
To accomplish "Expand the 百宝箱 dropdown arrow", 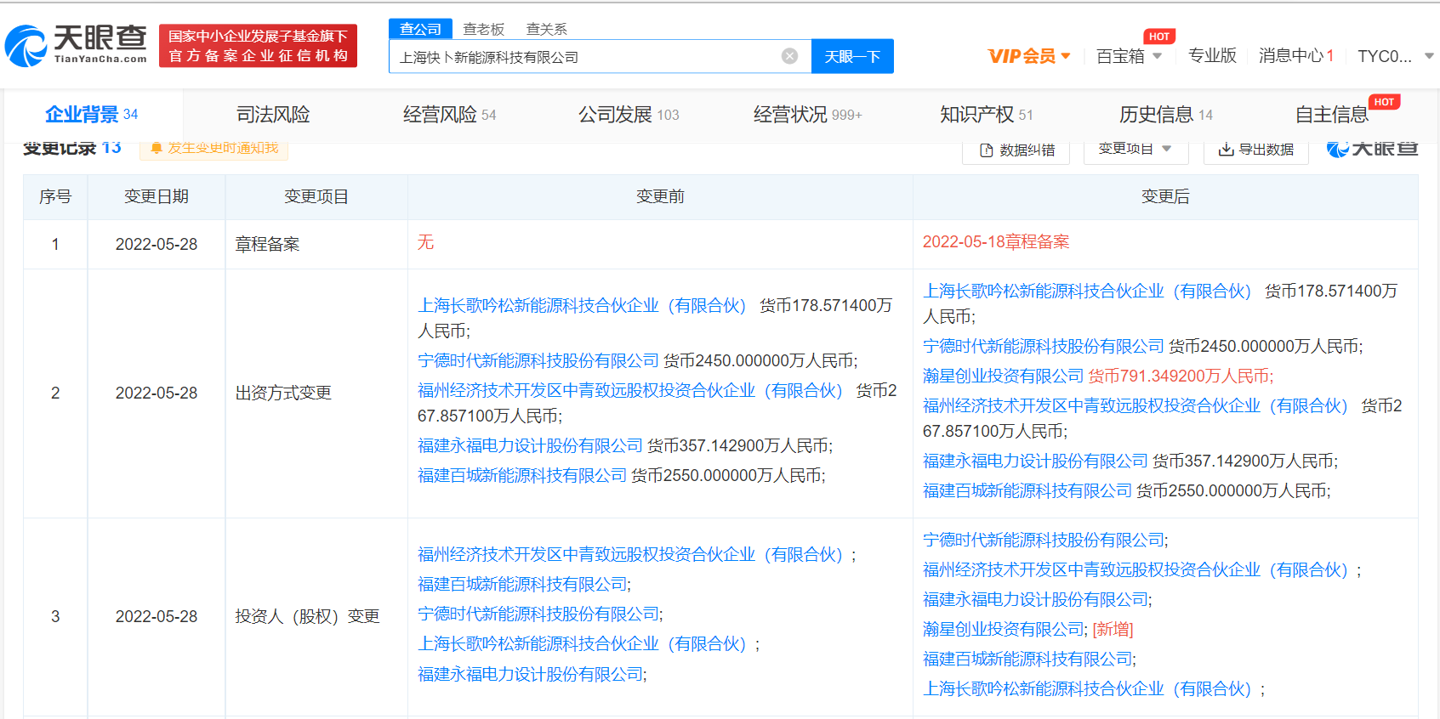I will [1157, 56].
